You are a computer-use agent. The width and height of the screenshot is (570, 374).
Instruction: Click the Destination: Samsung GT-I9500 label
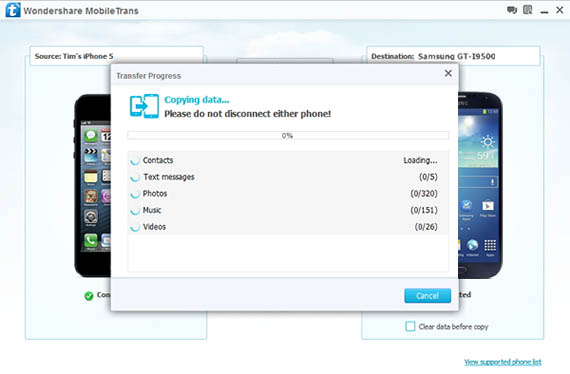(x=433, y=56)
